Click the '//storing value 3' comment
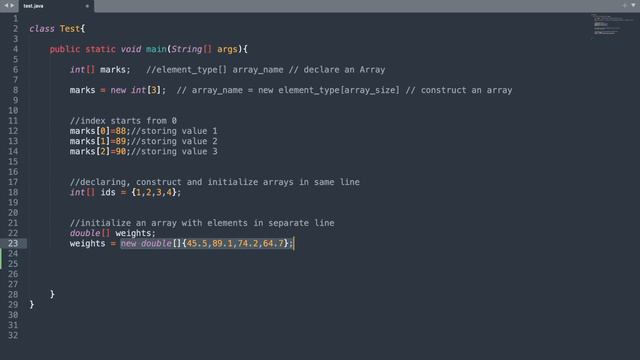 pyautogui.click(x=174, y=151)
